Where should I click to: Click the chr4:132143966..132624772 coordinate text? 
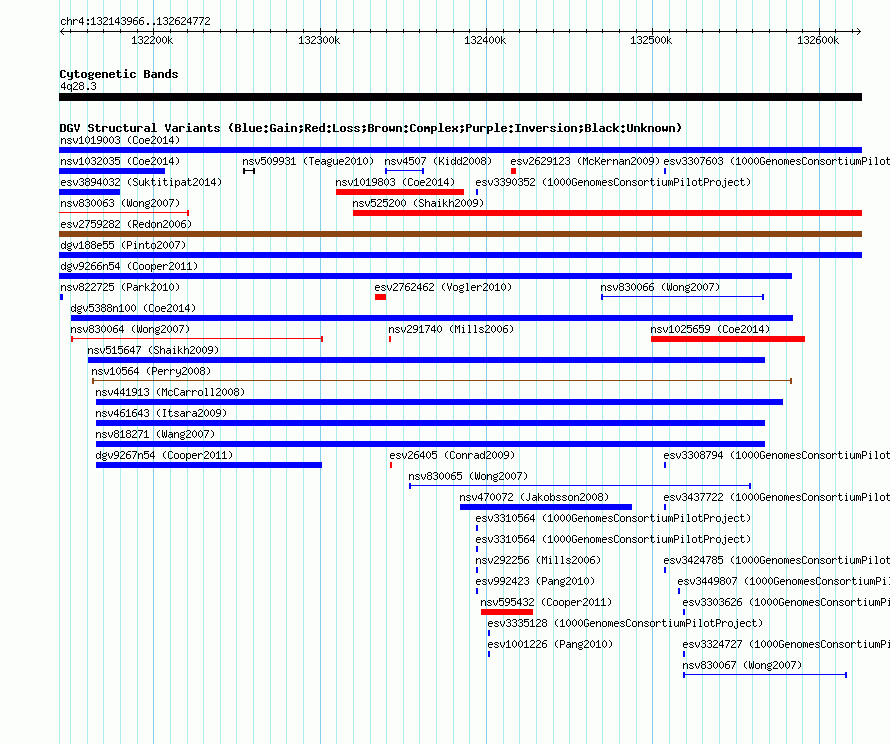[x=135, y=21]
